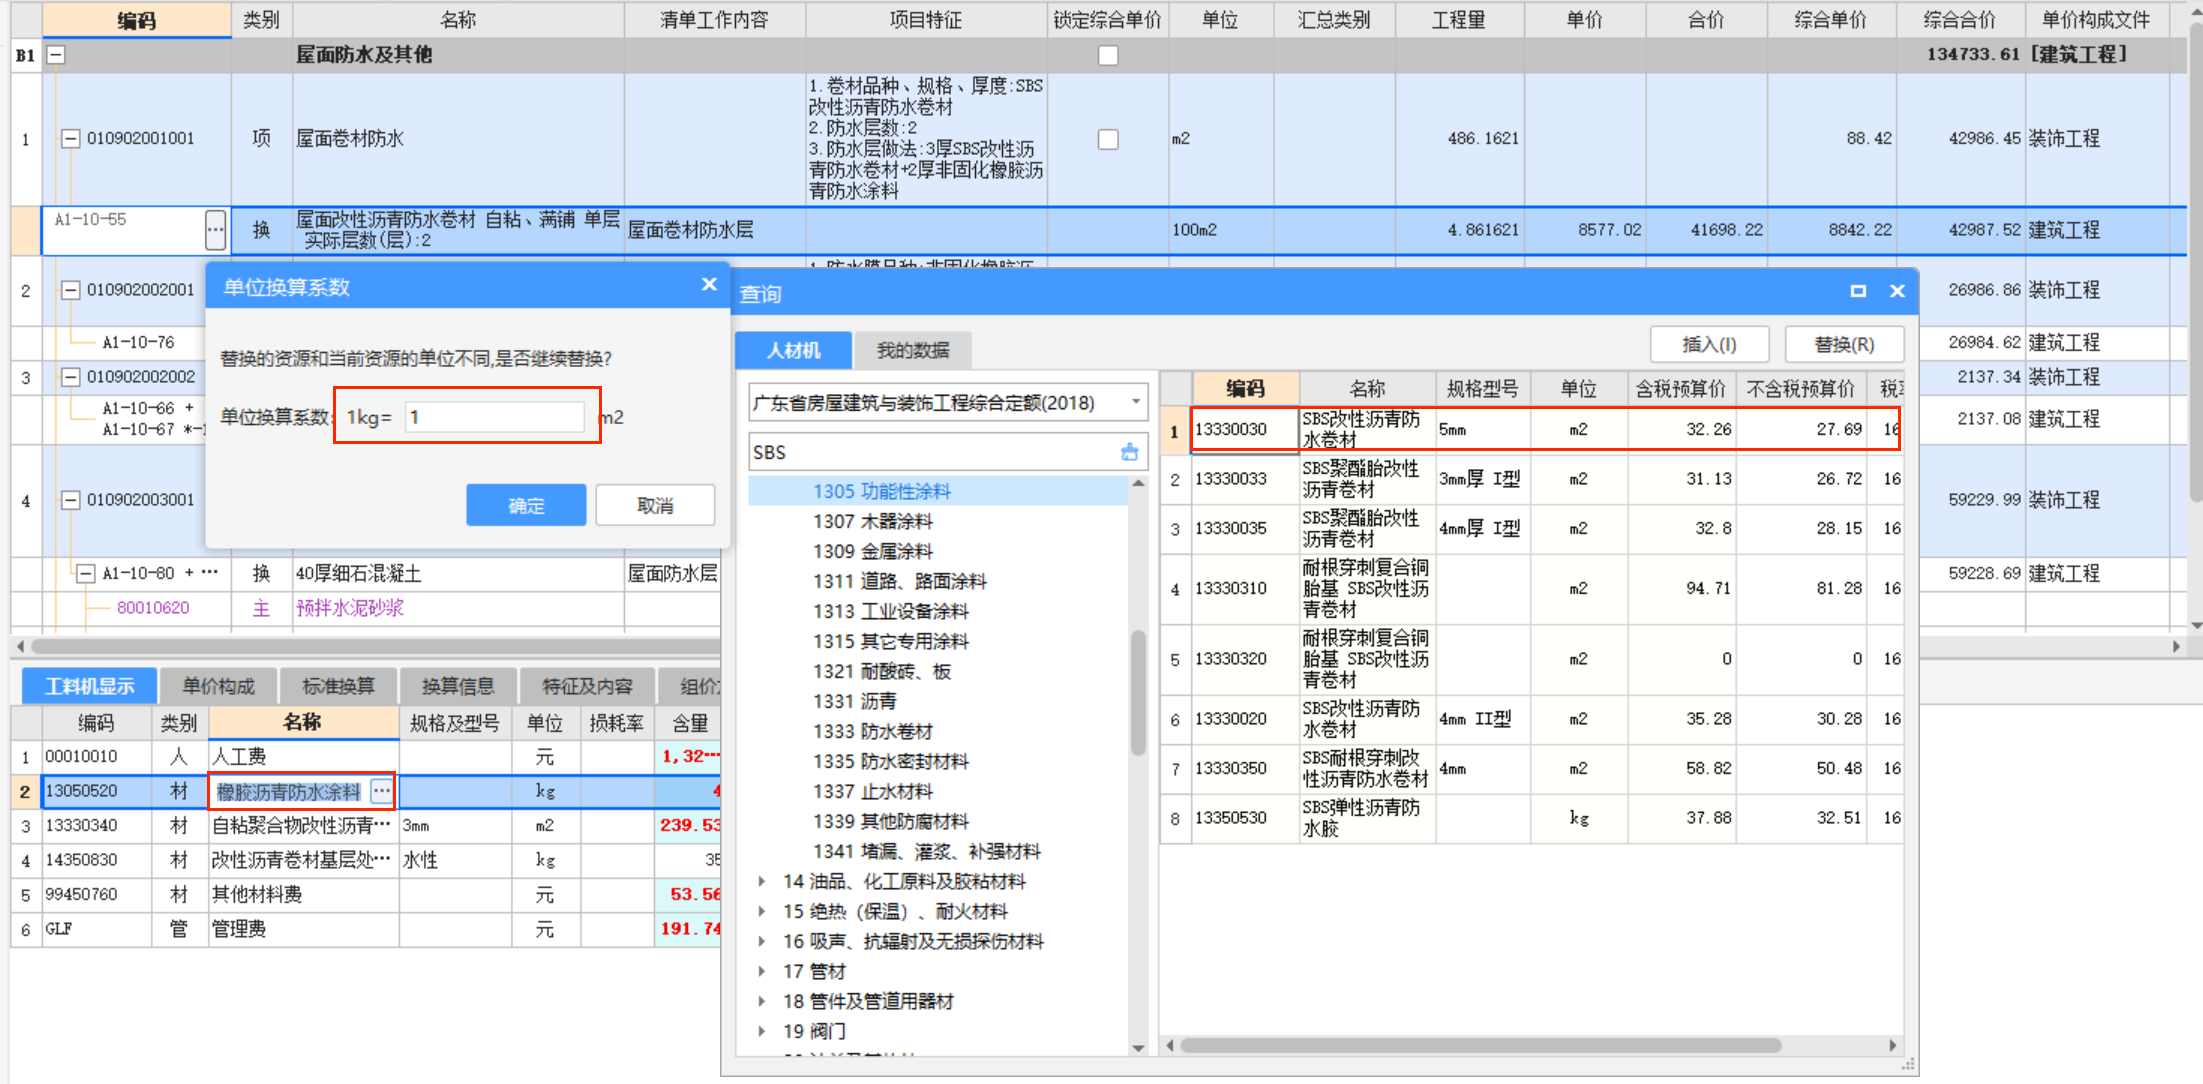
Task: Click the ellipsis button next to 橡胶沥青防水涂料
Action: click(381, 791)
